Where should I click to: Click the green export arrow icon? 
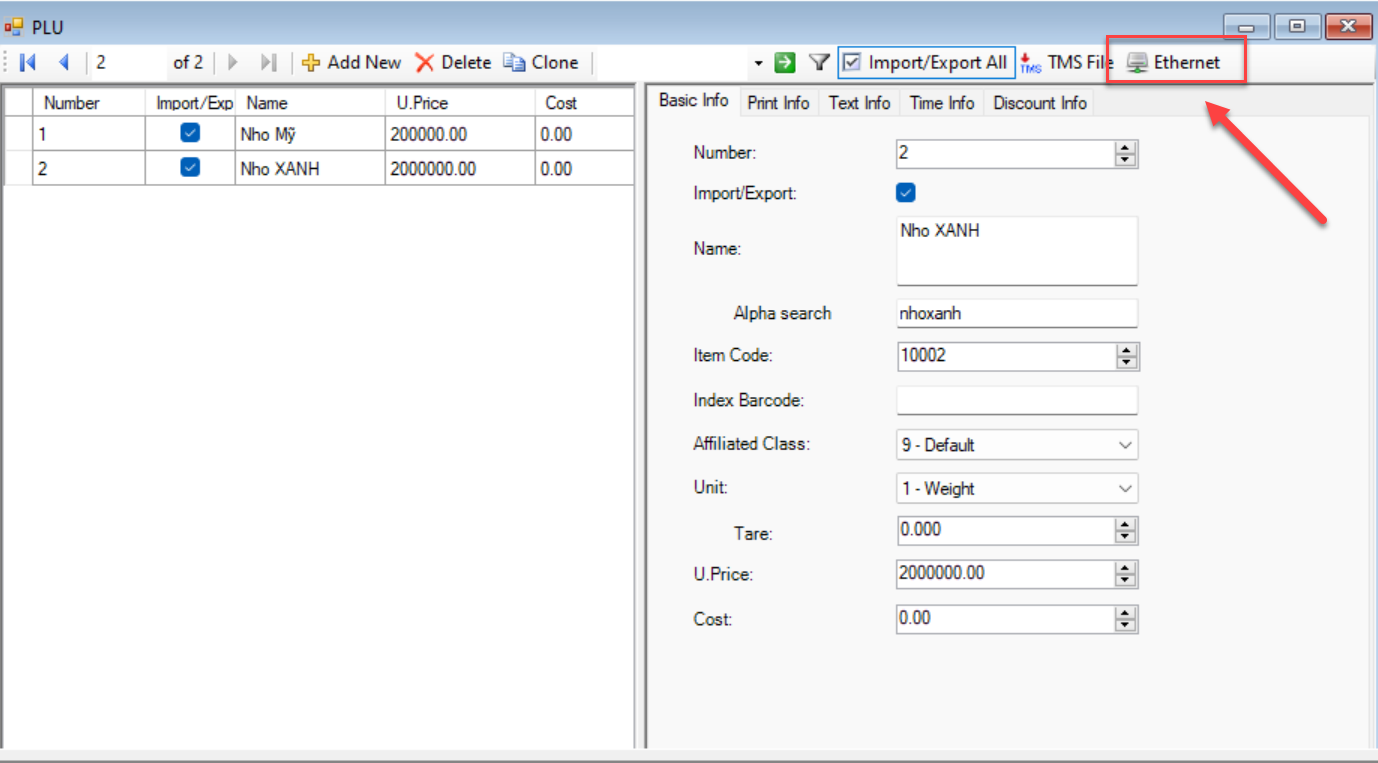(x=785, y=63)
